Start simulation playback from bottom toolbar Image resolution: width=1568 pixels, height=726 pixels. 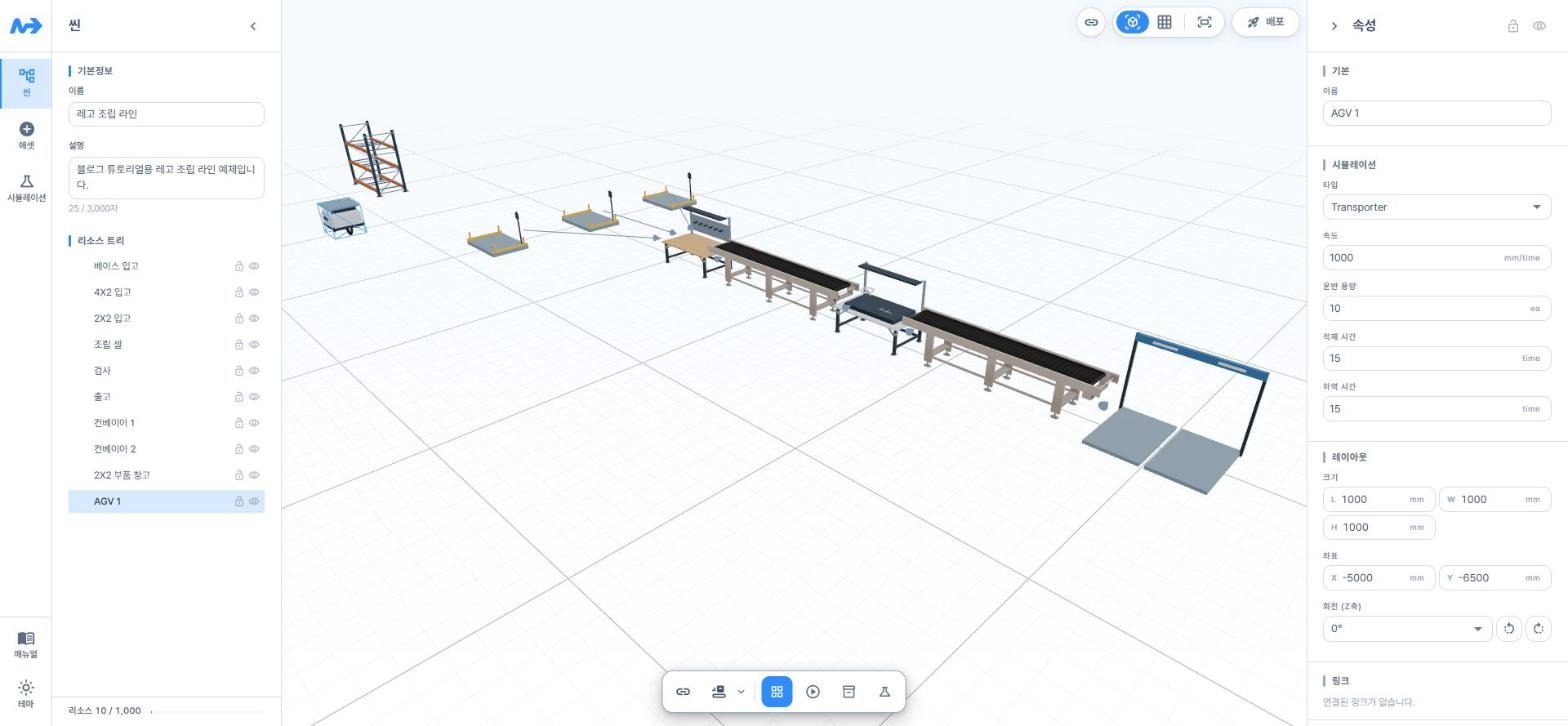[x=813, y=692]
